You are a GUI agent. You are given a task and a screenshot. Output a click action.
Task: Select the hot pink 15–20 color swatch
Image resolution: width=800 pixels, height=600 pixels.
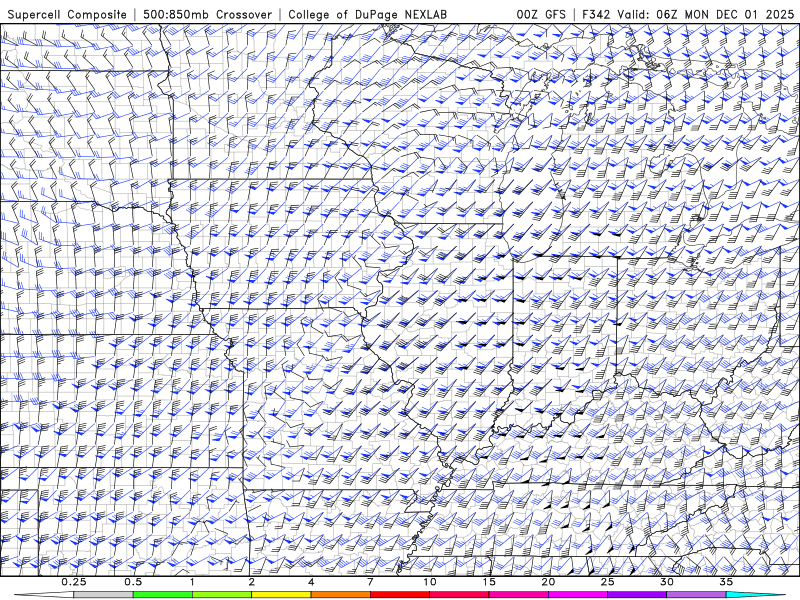point(518,595)
